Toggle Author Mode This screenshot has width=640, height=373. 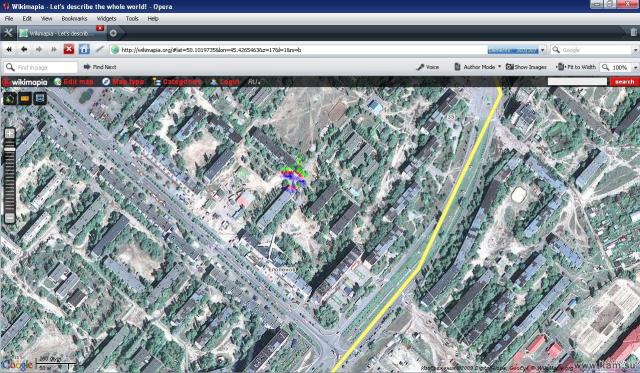coord(474,67)
